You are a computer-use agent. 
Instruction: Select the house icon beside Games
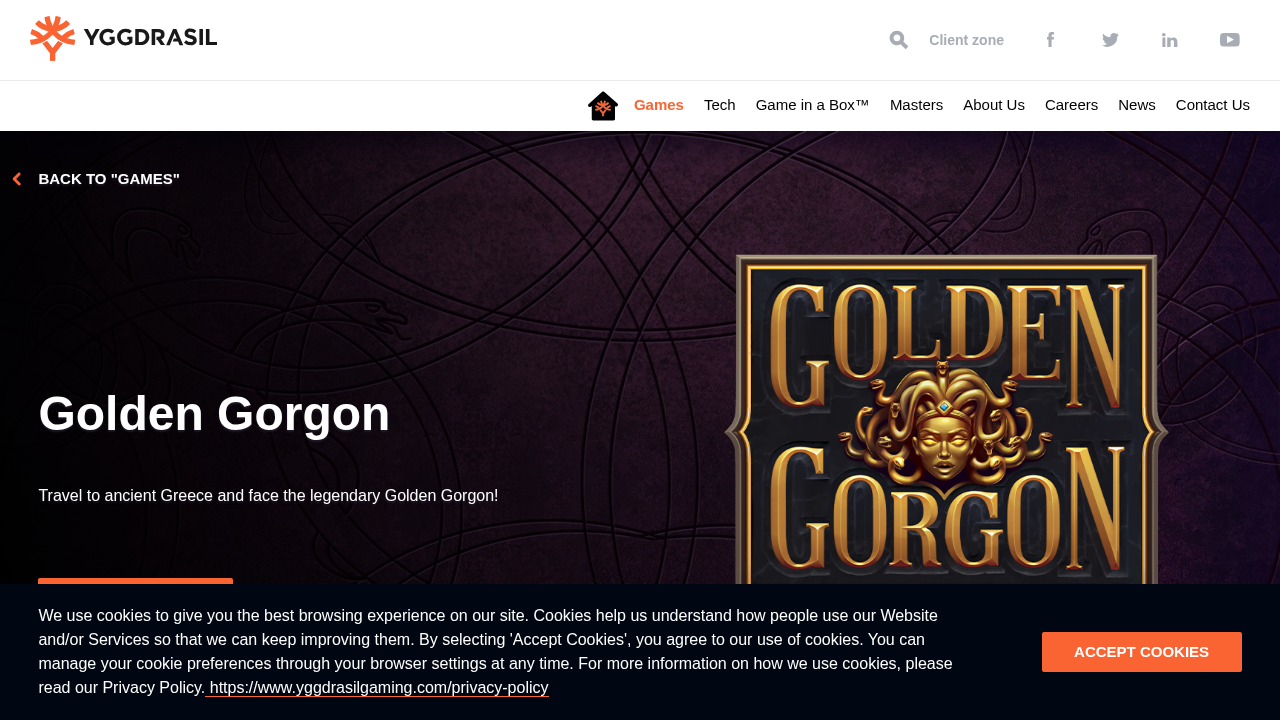coord(602,104)
